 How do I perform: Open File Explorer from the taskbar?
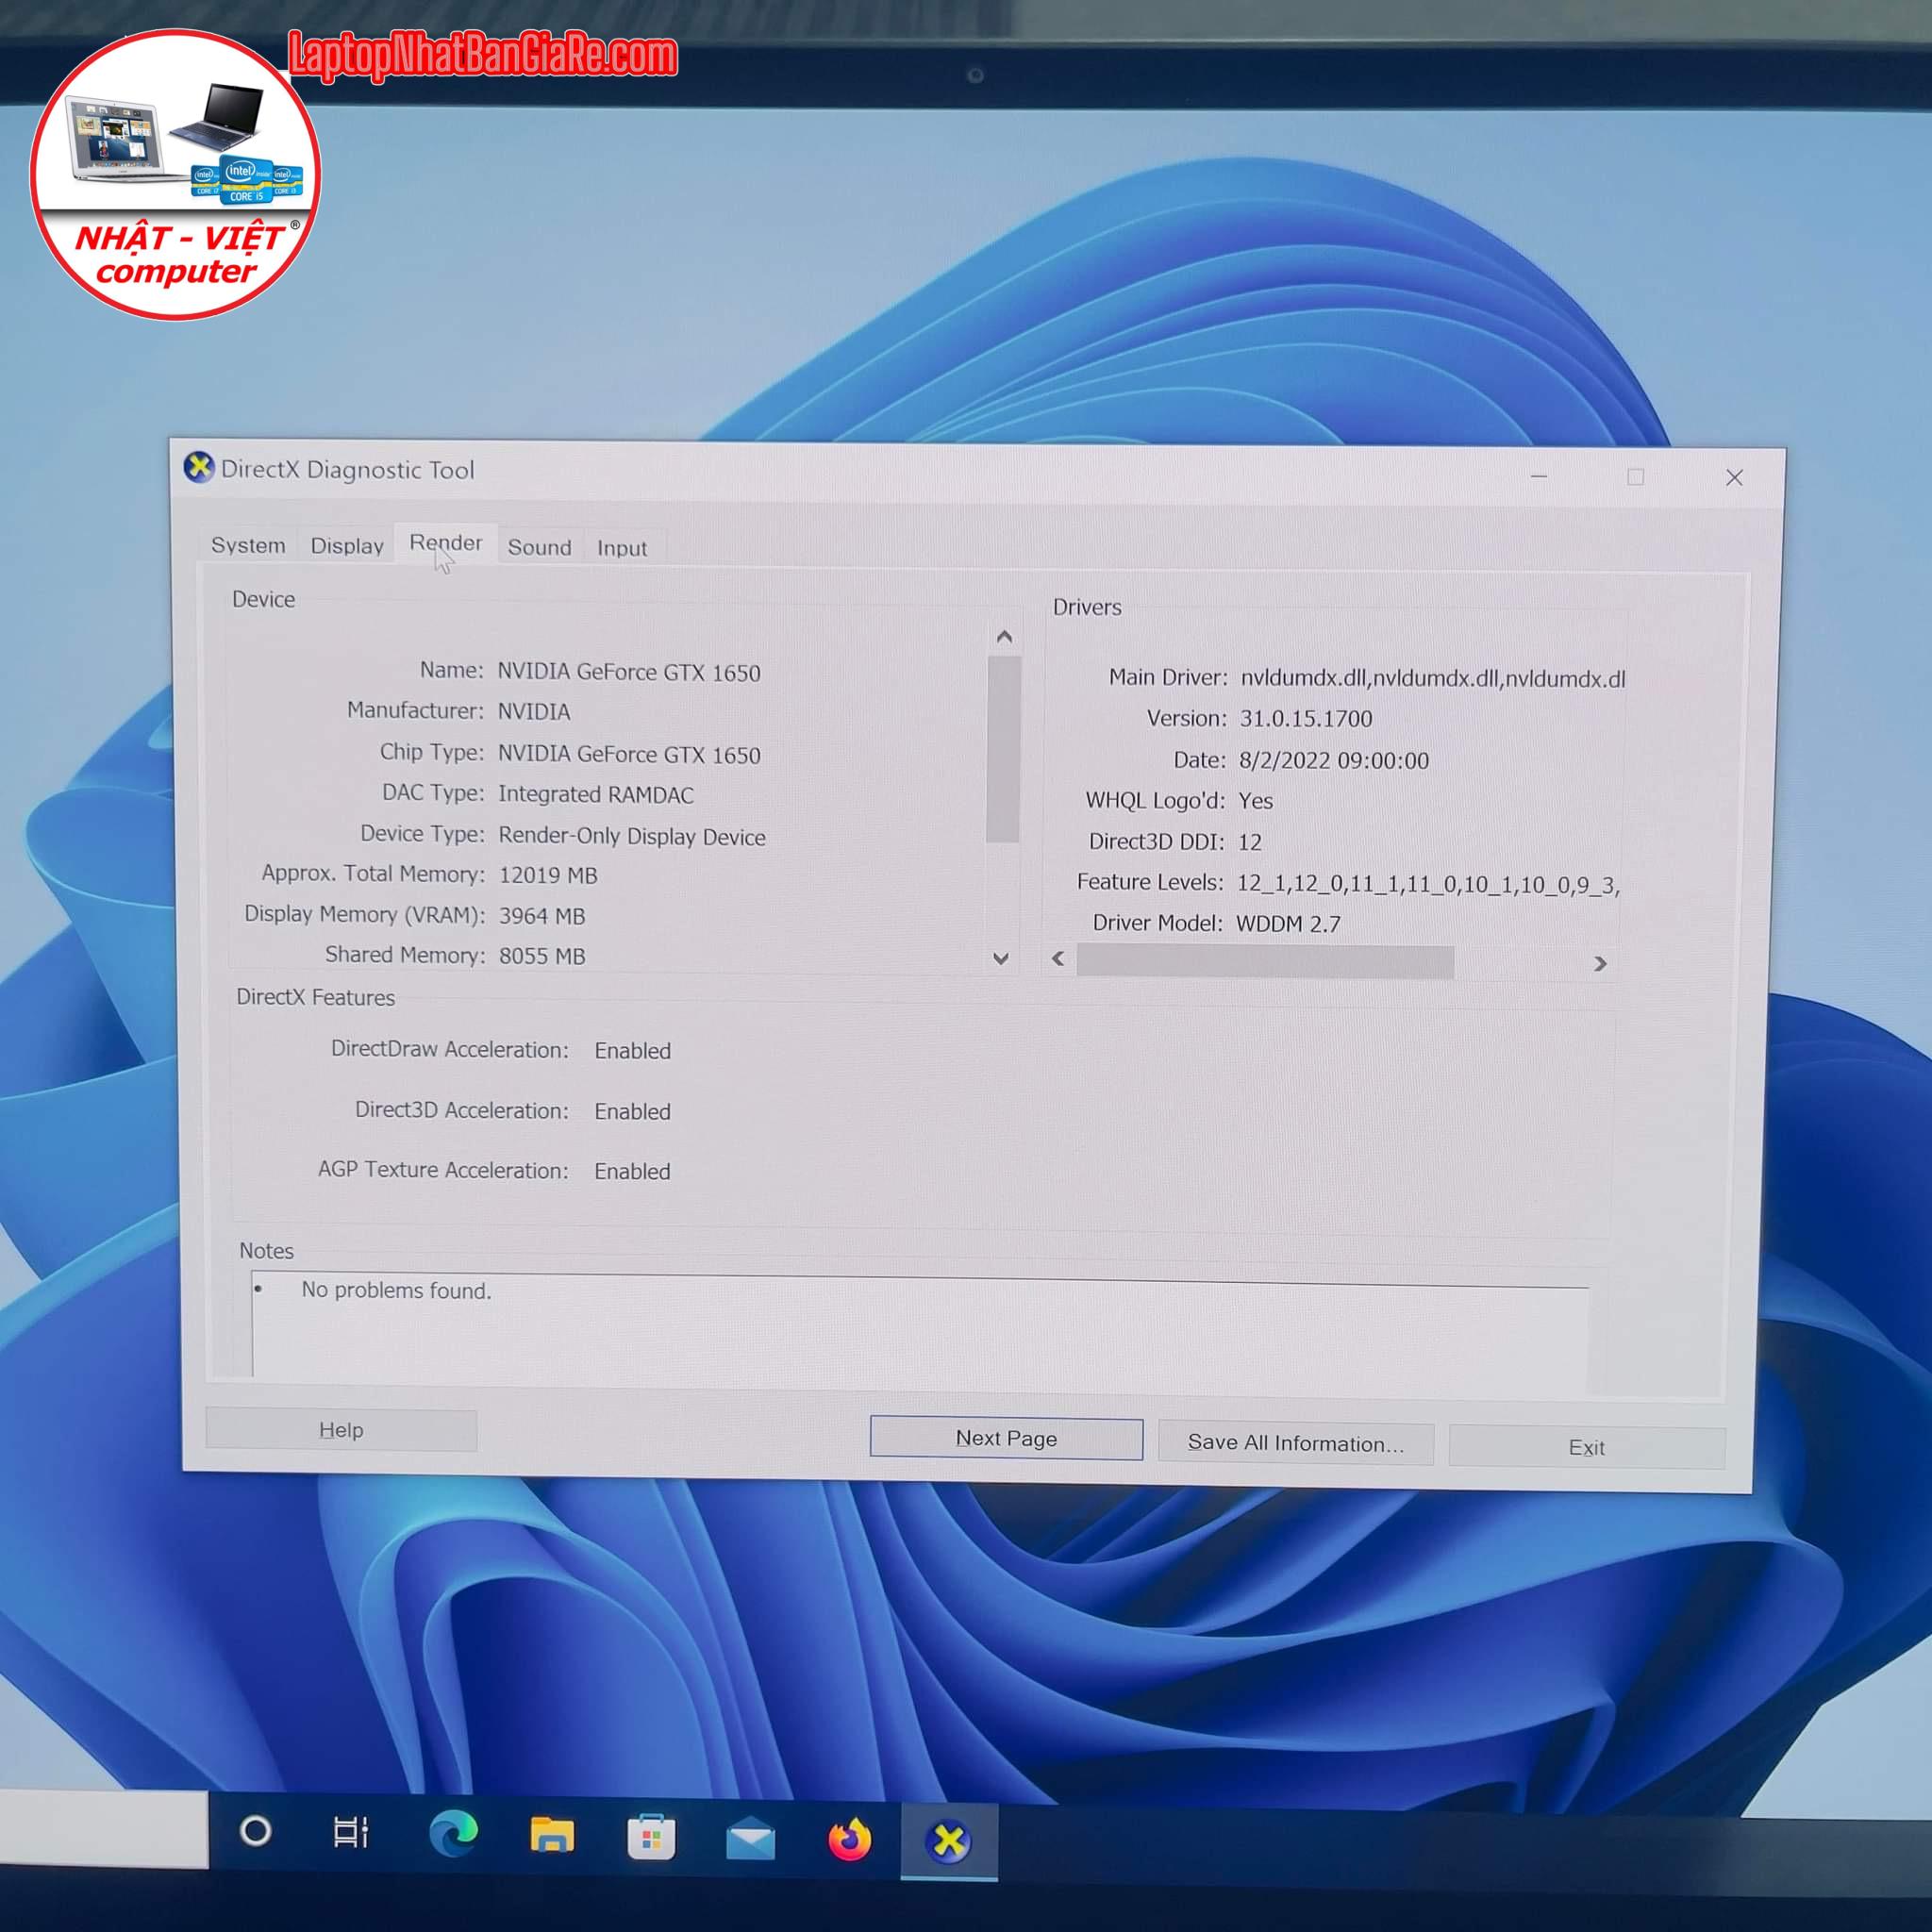[552, 1835]
